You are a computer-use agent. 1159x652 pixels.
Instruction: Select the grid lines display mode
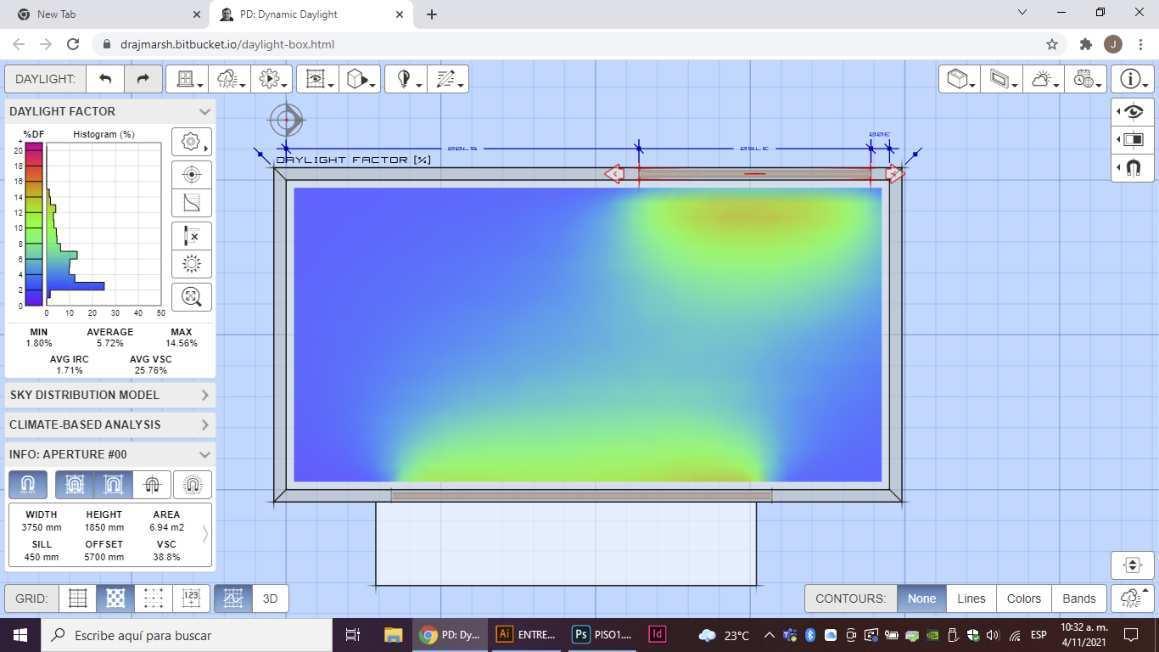tap(78, 599)
